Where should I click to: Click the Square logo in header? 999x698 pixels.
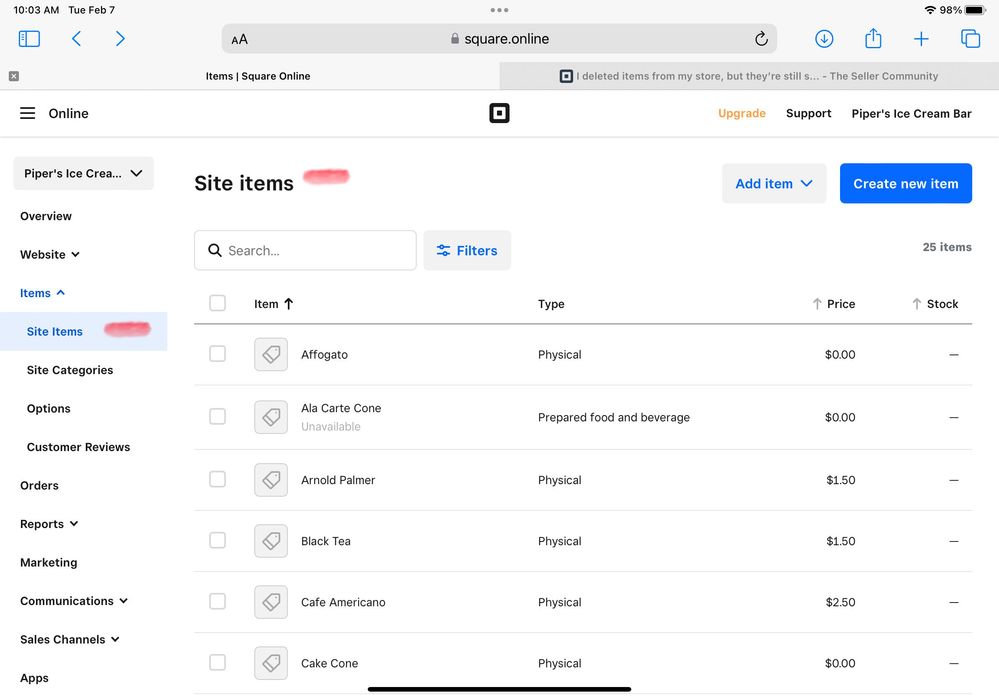click(x=499, y=114)
